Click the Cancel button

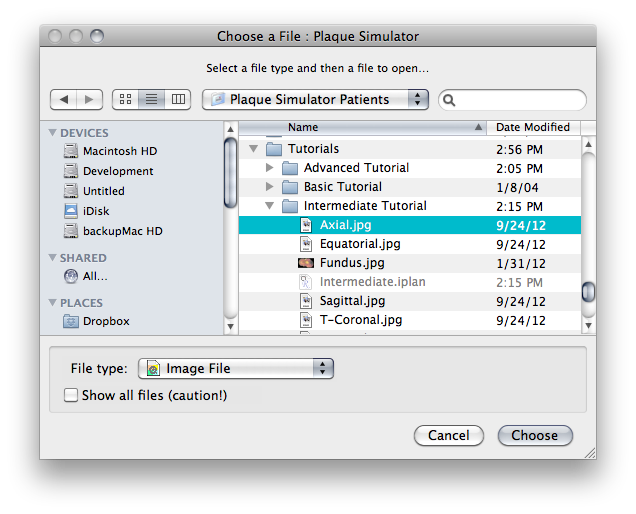pos(449,435)
